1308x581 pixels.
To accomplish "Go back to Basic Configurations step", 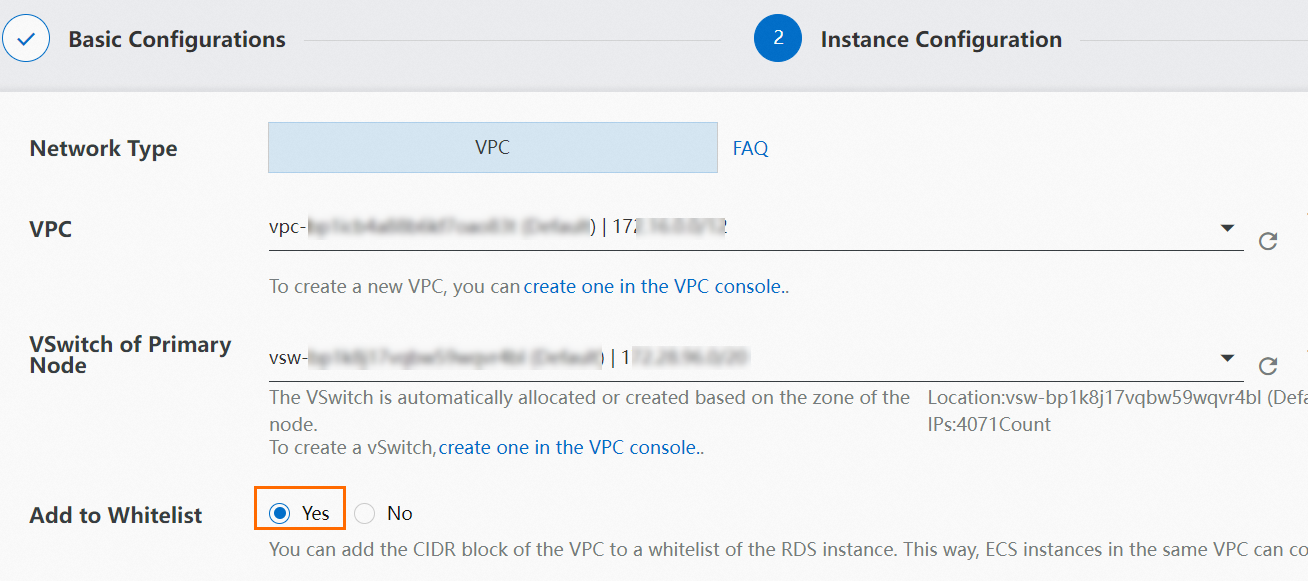I will 176,40.
